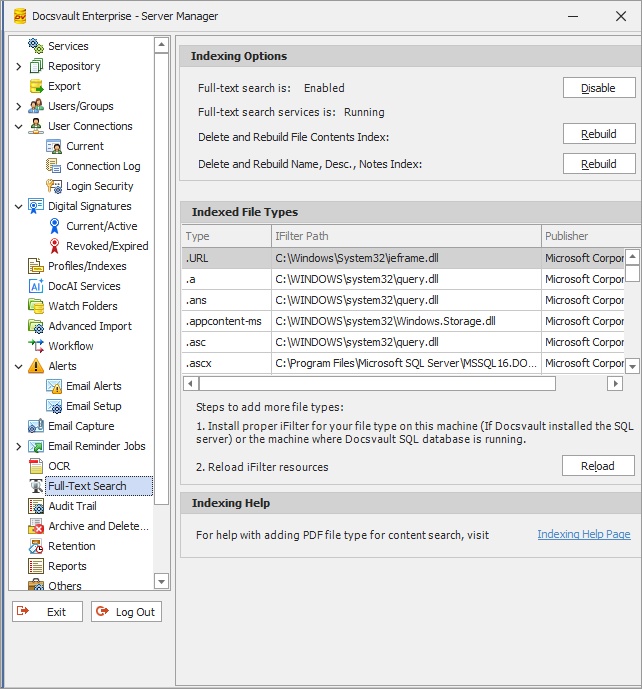Image resolution: width=642 pixels, height=689 pixels.
Task: Click the Repository icon in the tree
Action: (36, 66)
